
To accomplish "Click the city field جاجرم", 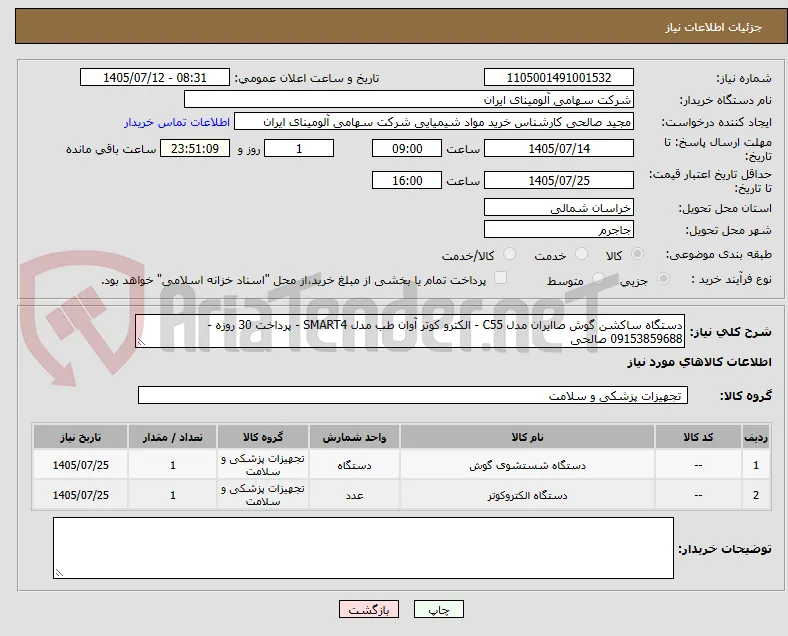I will click(x=559, y=230).
